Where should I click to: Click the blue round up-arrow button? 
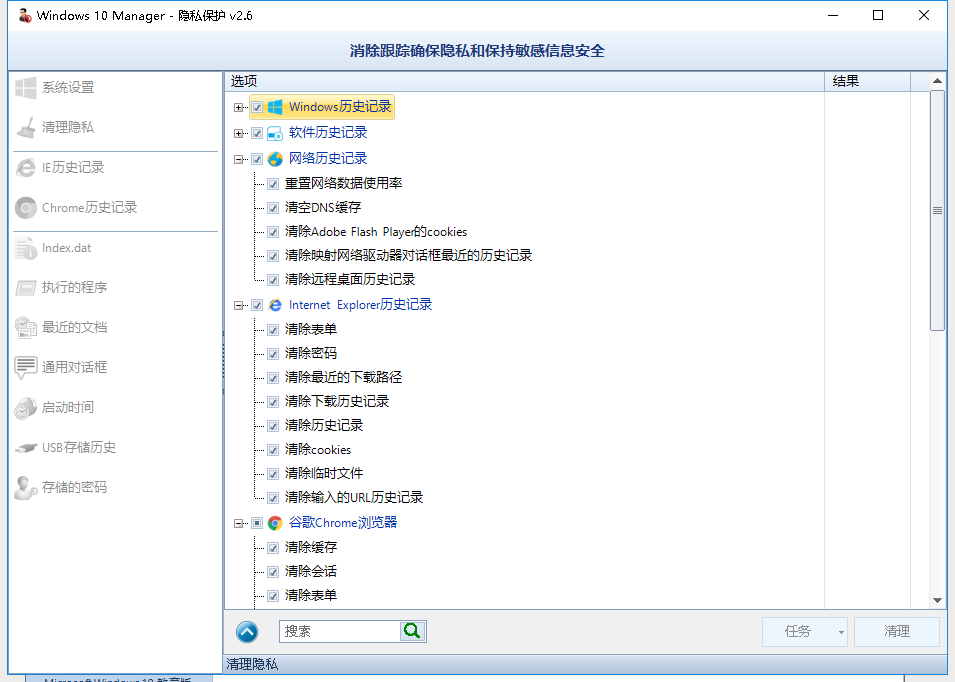coord(247,632)
